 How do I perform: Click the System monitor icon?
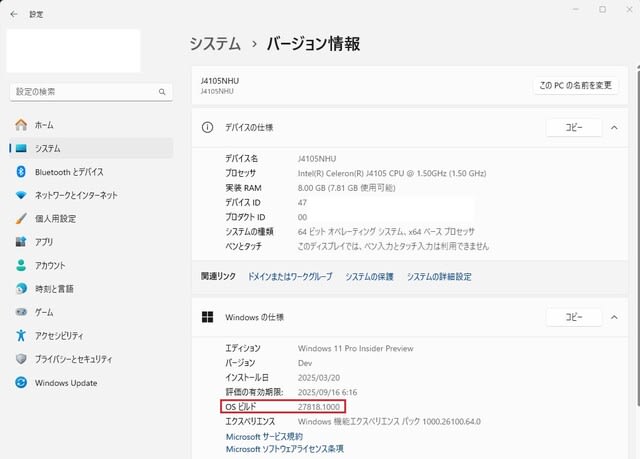21,148
